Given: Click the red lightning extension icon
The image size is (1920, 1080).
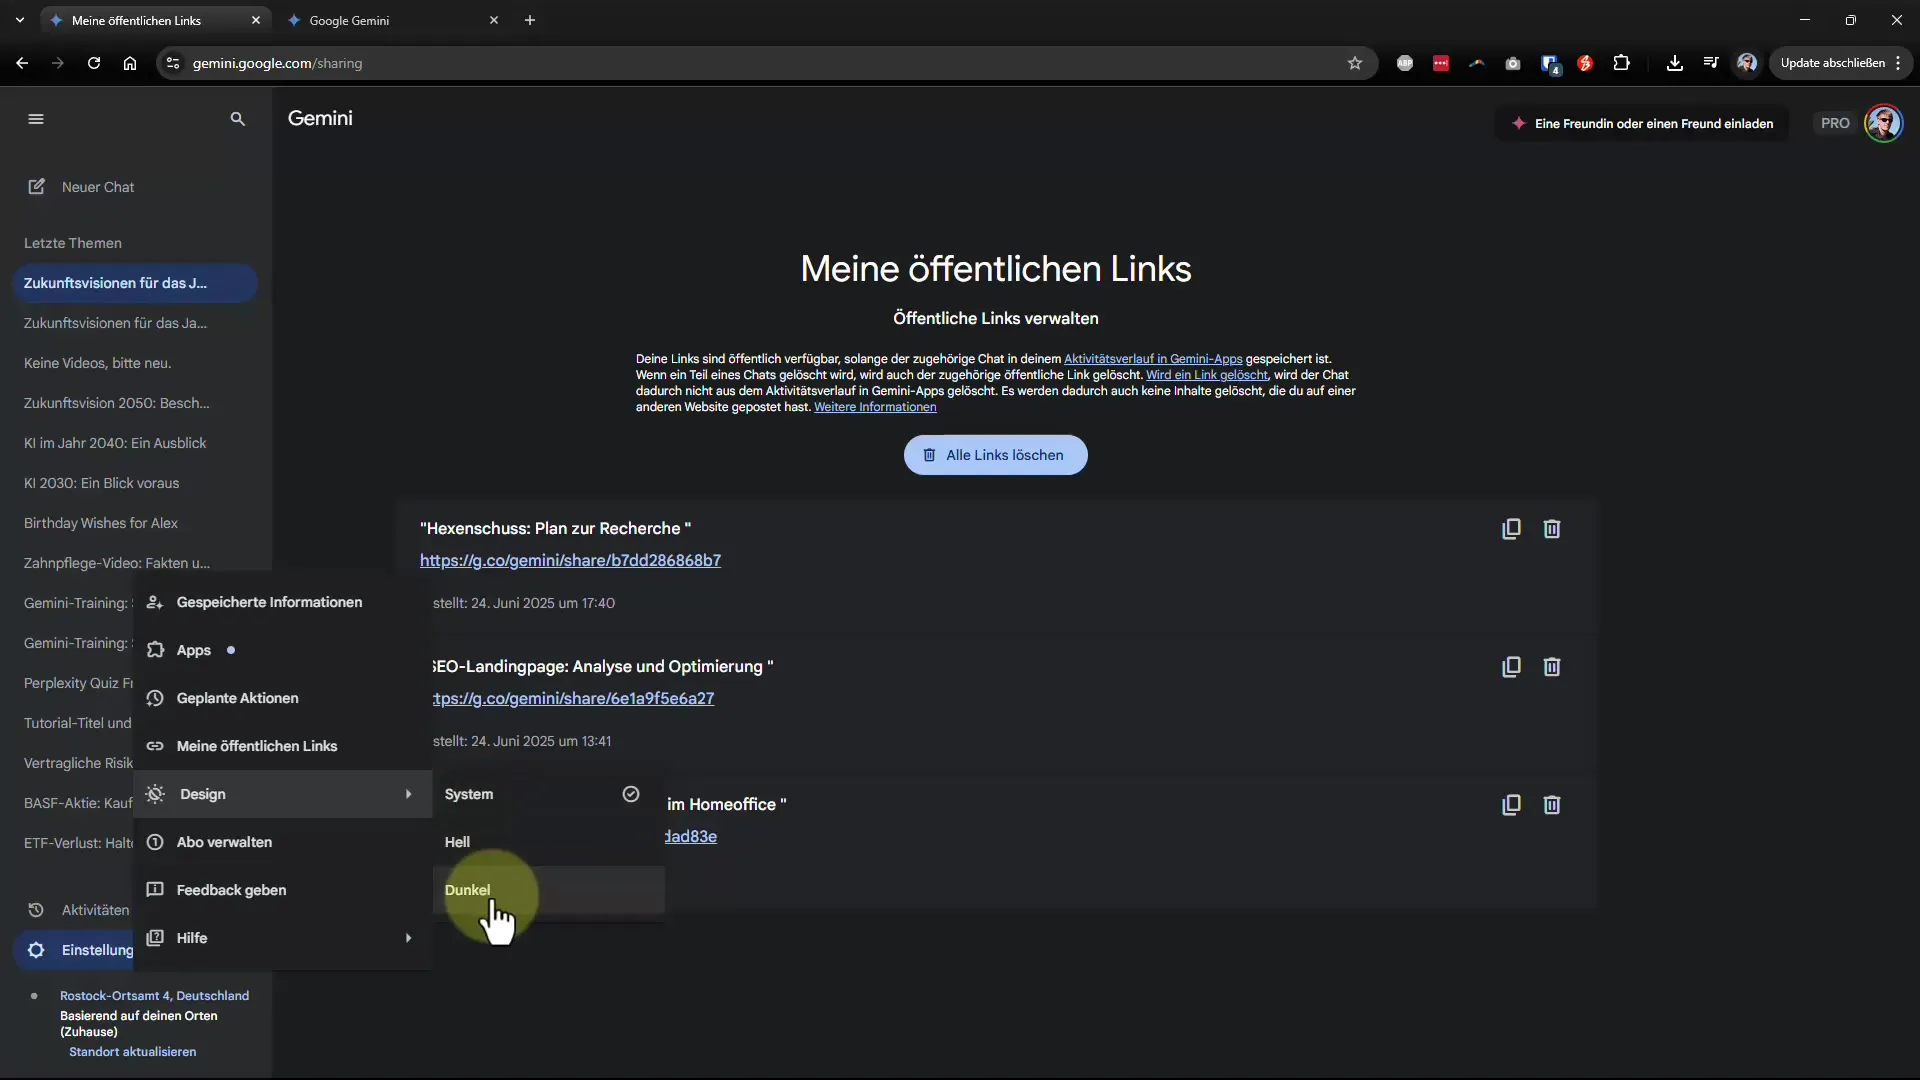Looking at the screenshot, I should (x=1585, y=63).
